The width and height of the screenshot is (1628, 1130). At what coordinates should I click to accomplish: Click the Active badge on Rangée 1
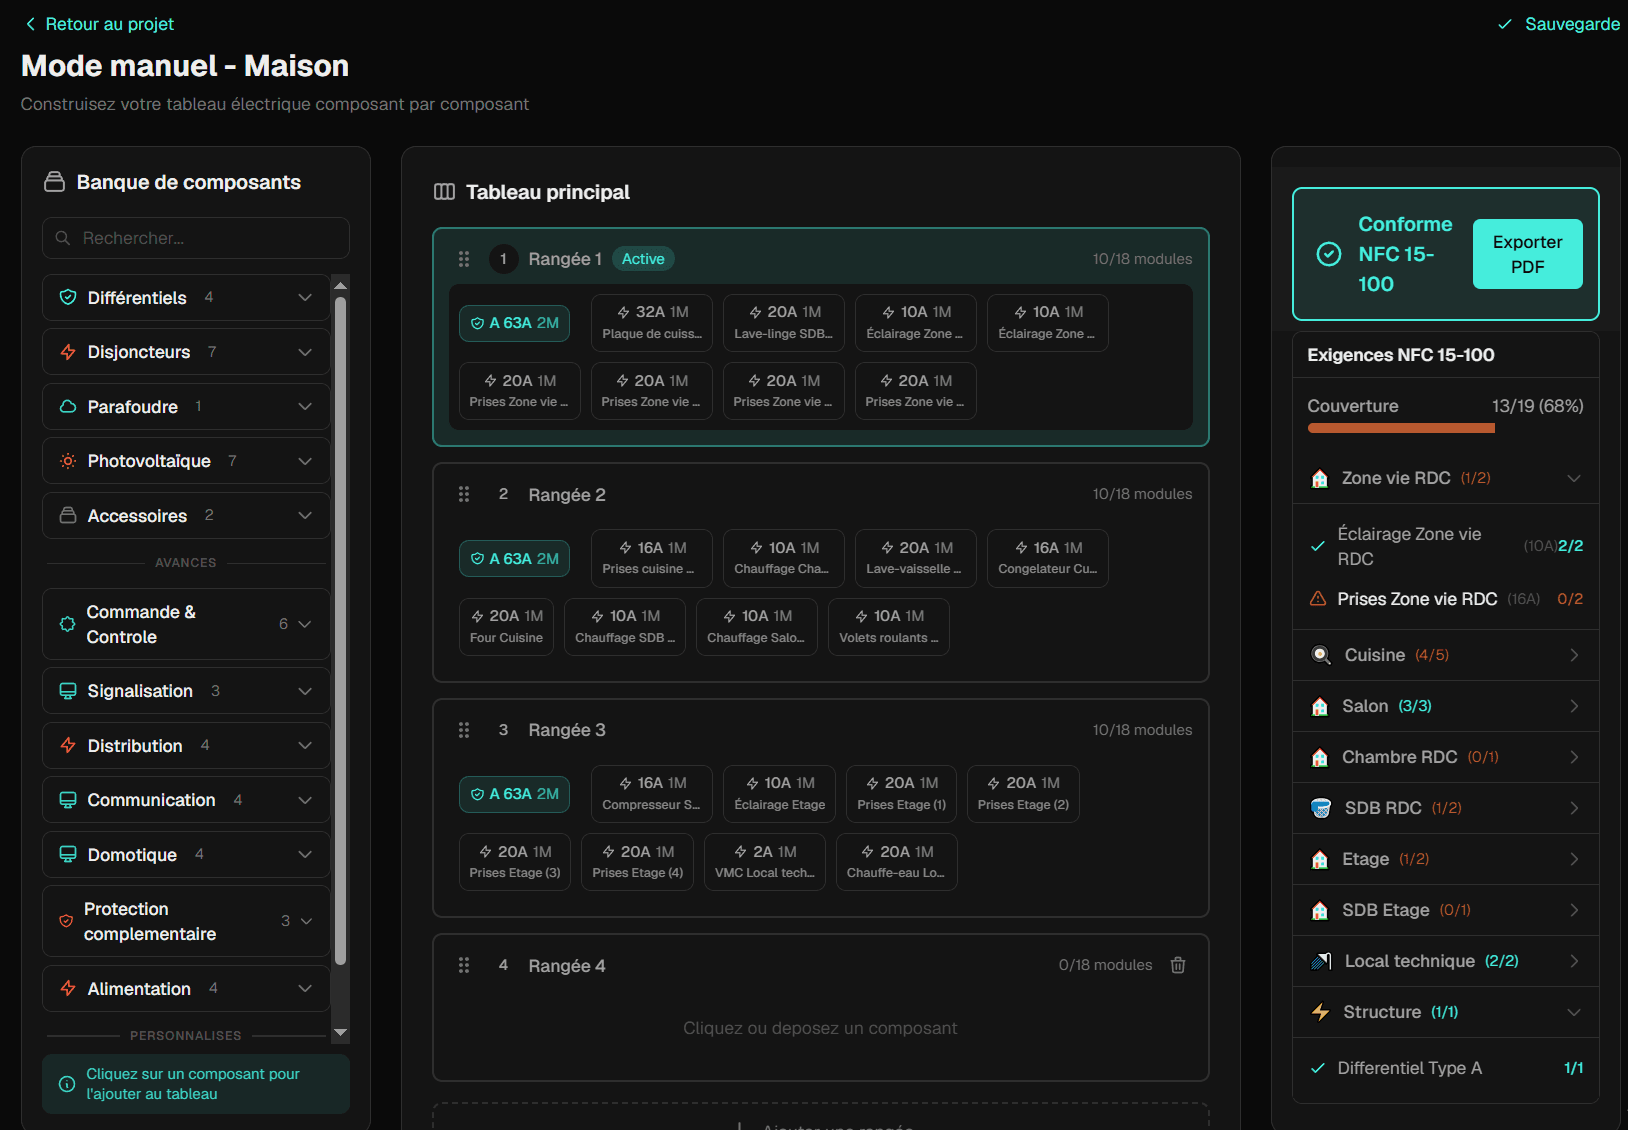pos(642,258)
